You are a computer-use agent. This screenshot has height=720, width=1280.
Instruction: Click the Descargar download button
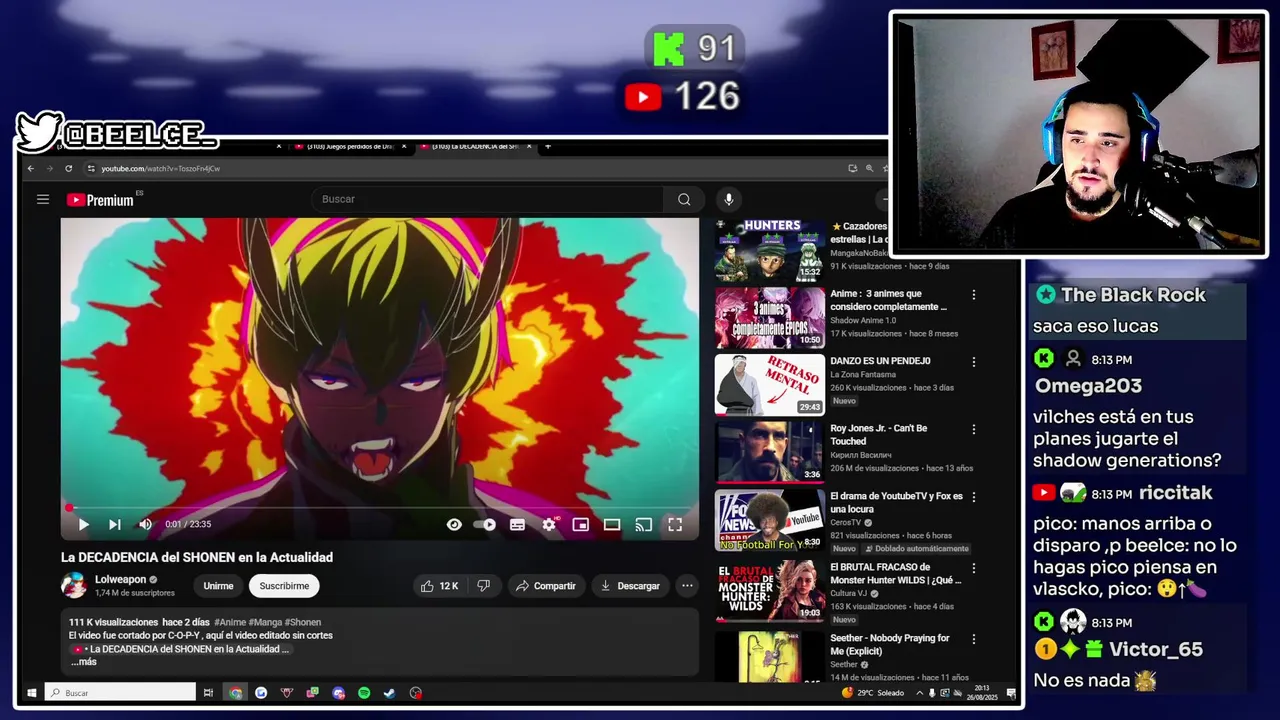point(629,586)
